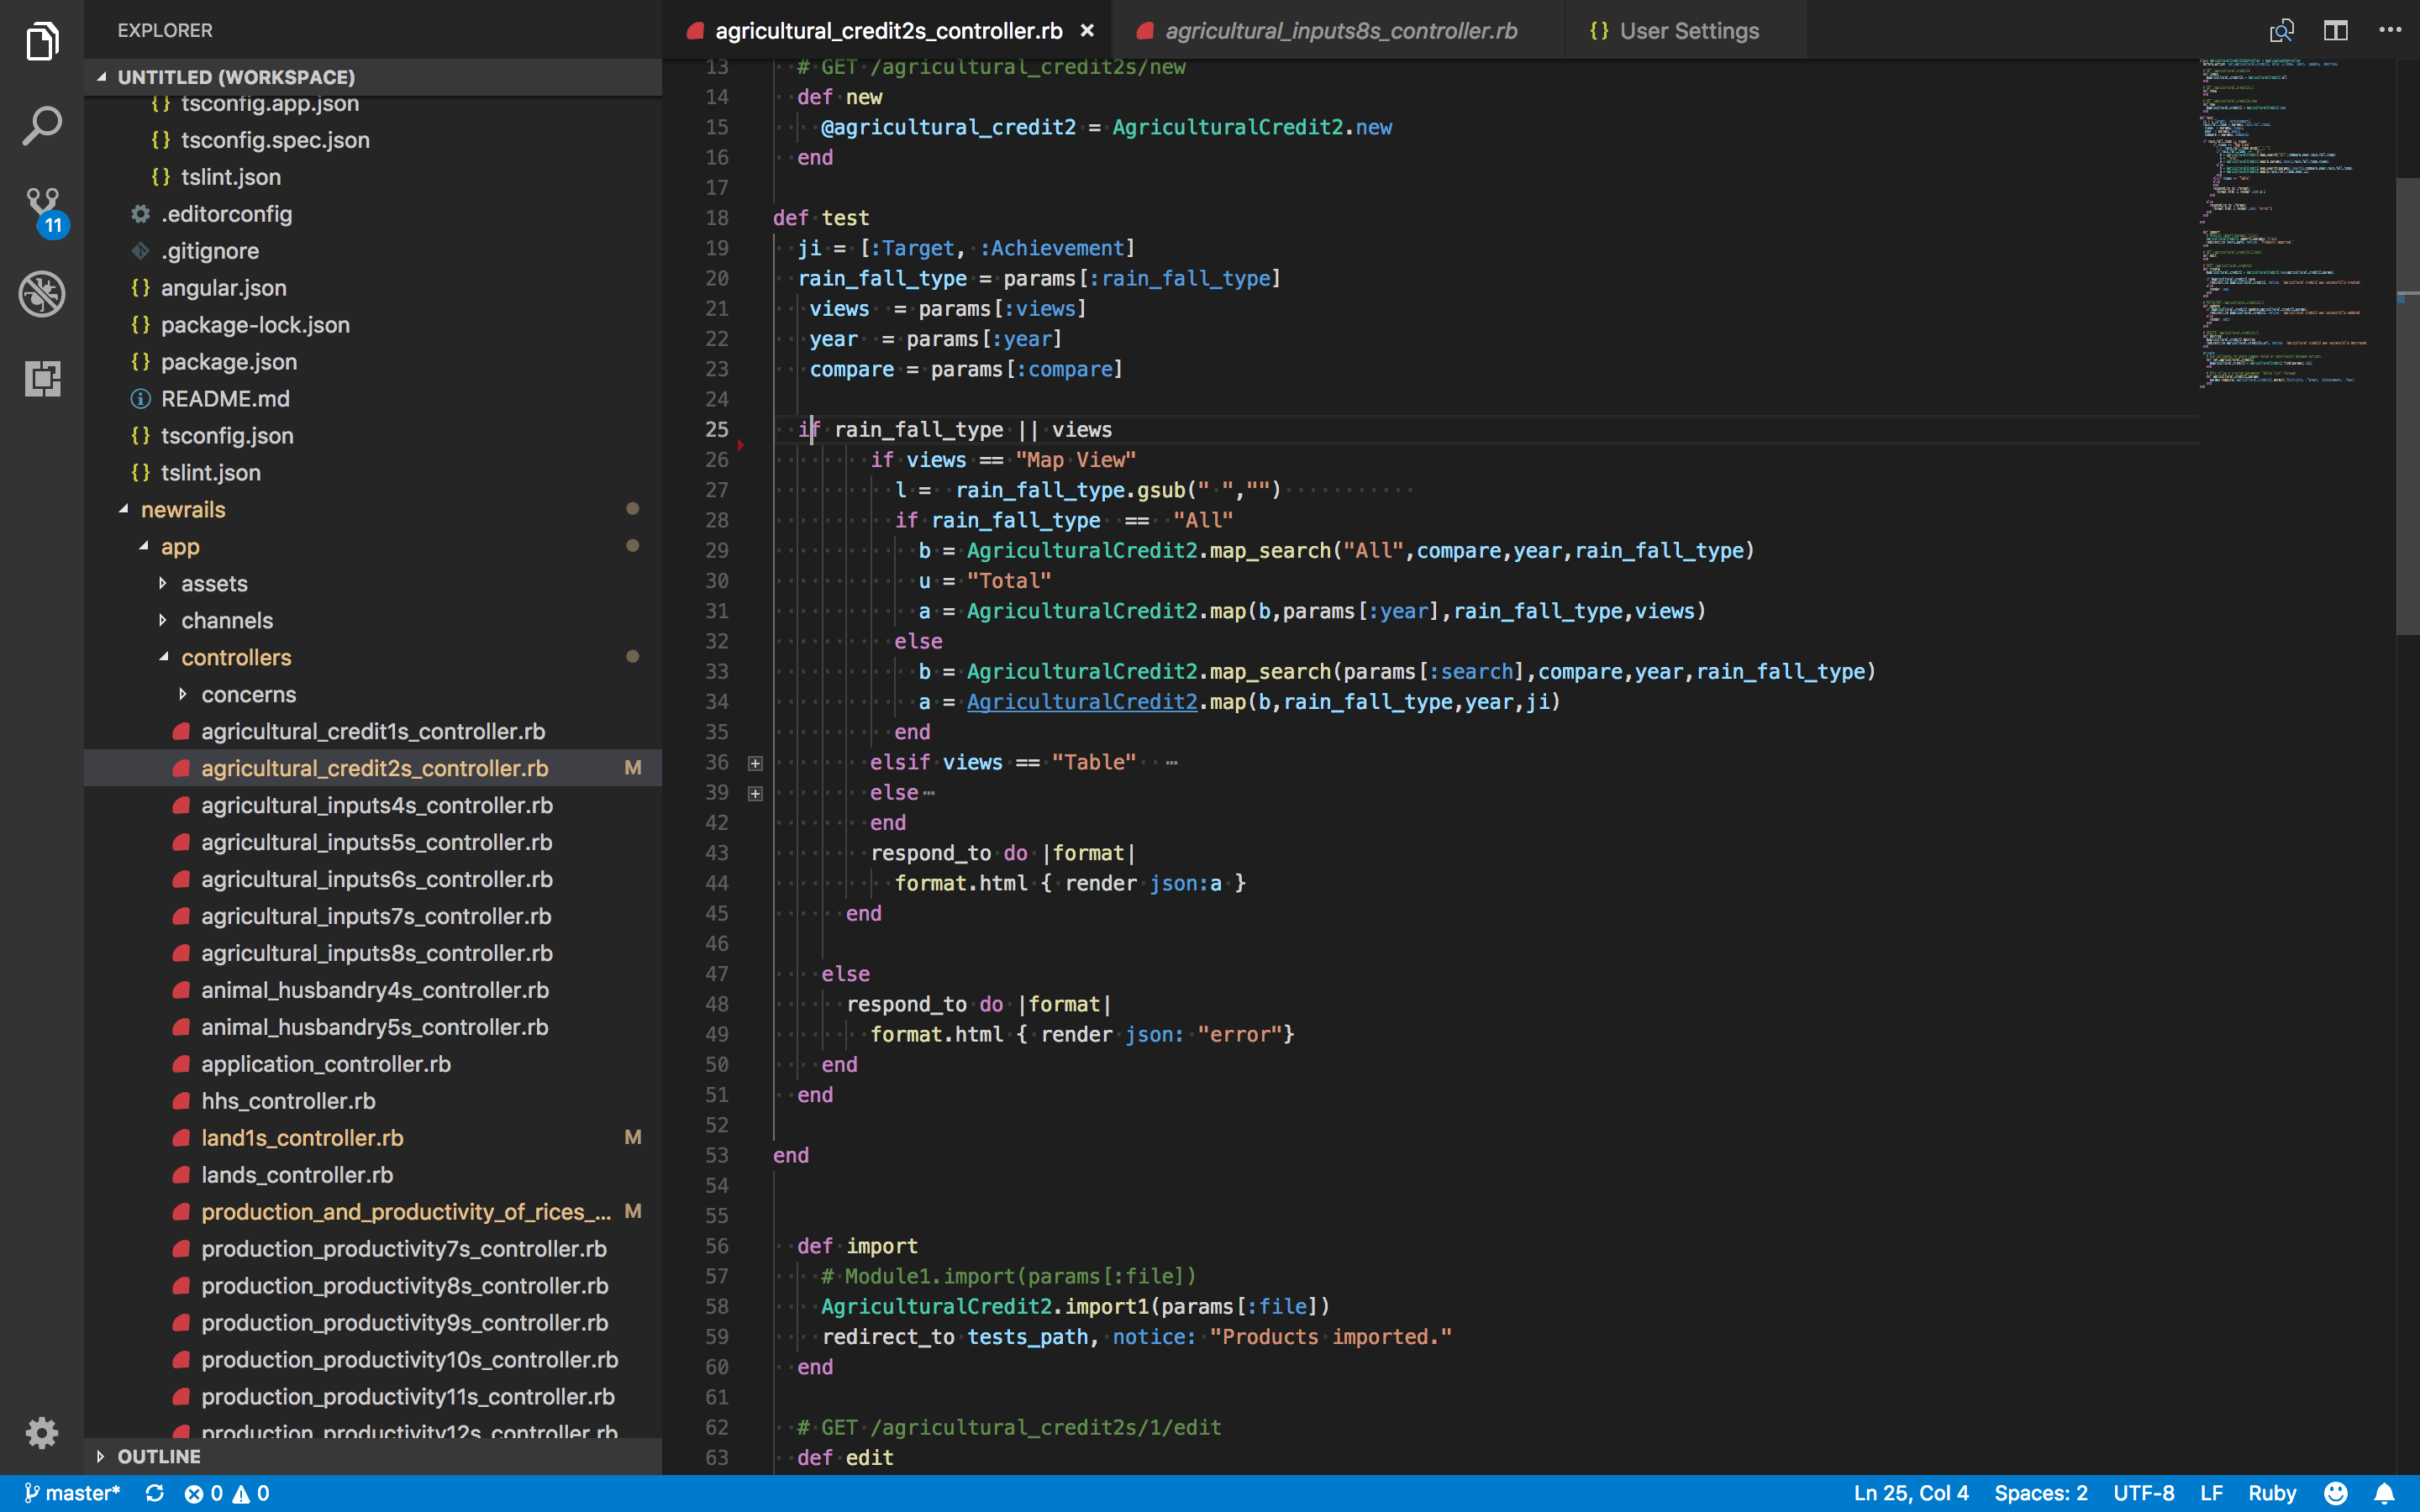Open Problems via the errors and warnings indicator

point(227,1493)
